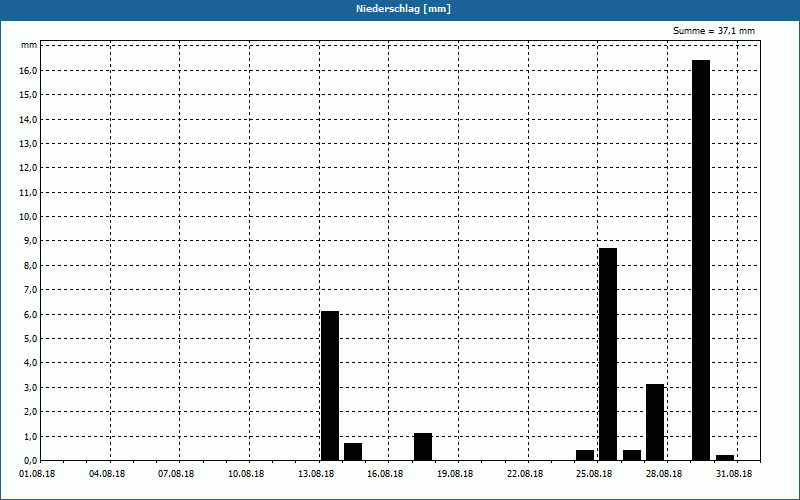Select the 3,1 mm bar before 28.08.18
800x500 pixels.
click(x=655, y=422)
